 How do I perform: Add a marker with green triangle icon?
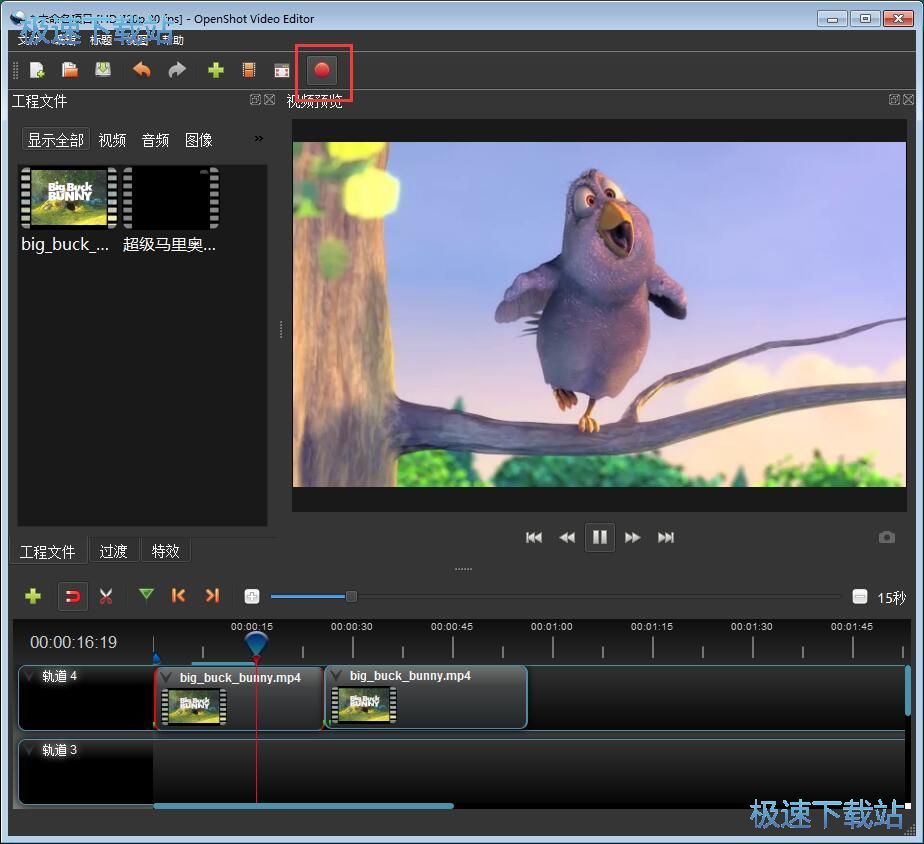[146, 595]
